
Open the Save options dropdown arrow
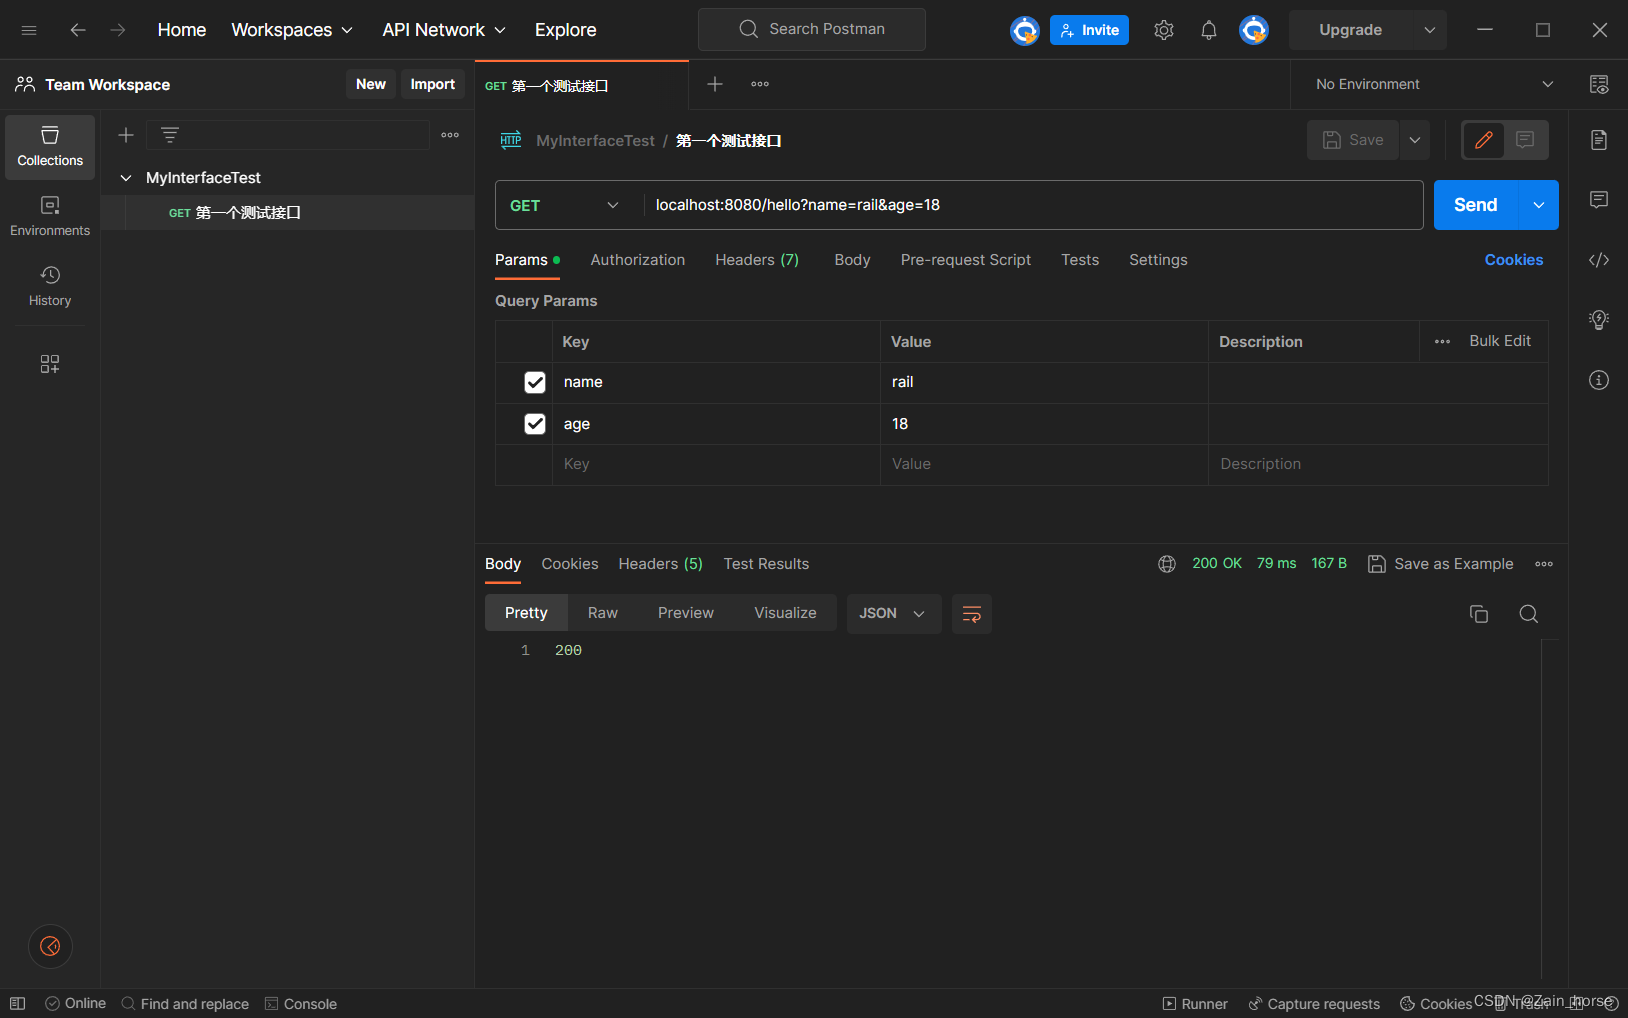(x=1415, y=140)
